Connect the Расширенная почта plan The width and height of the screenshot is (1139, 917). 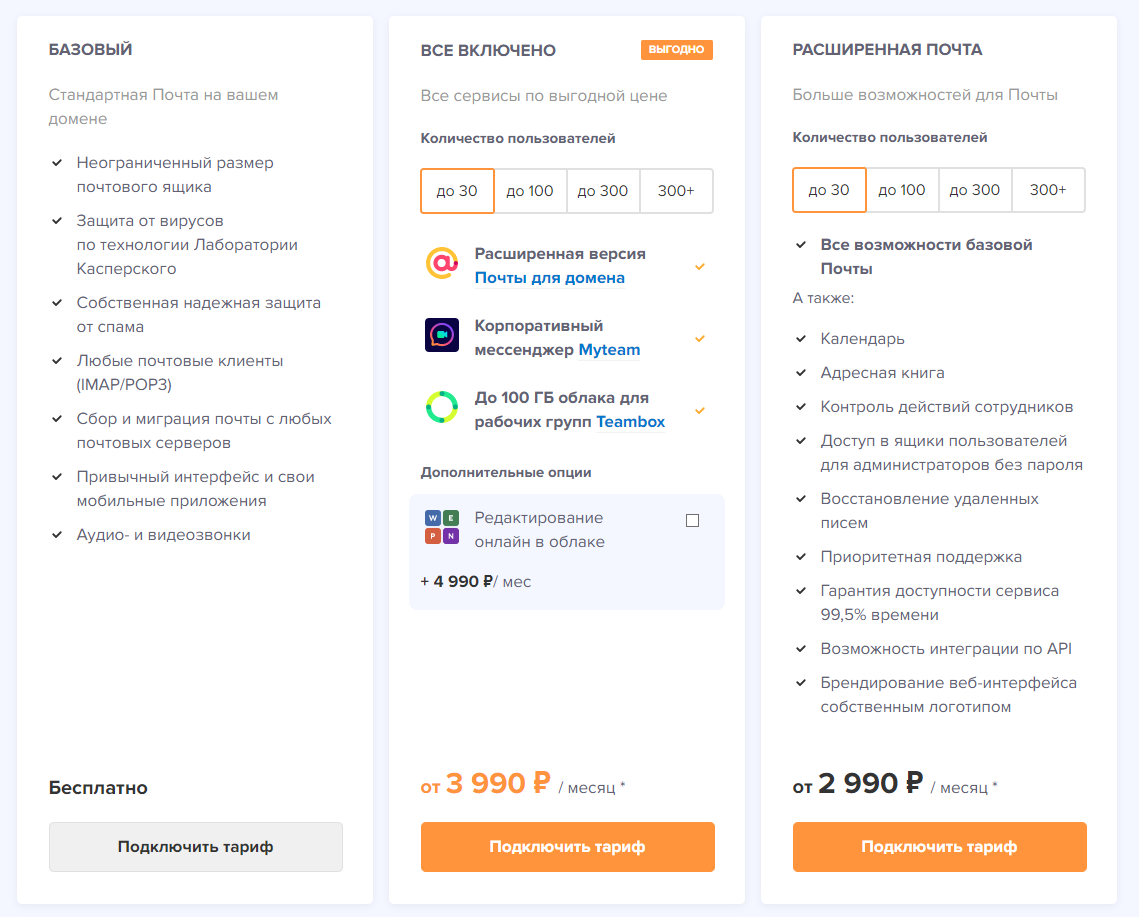click(x=940, y=847)
